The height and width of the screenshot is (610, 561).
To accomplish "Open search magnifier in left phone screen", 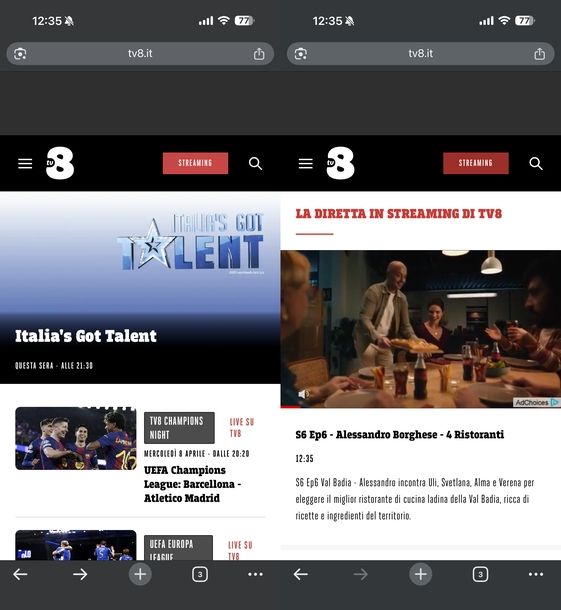I will (x=255, y=163).
